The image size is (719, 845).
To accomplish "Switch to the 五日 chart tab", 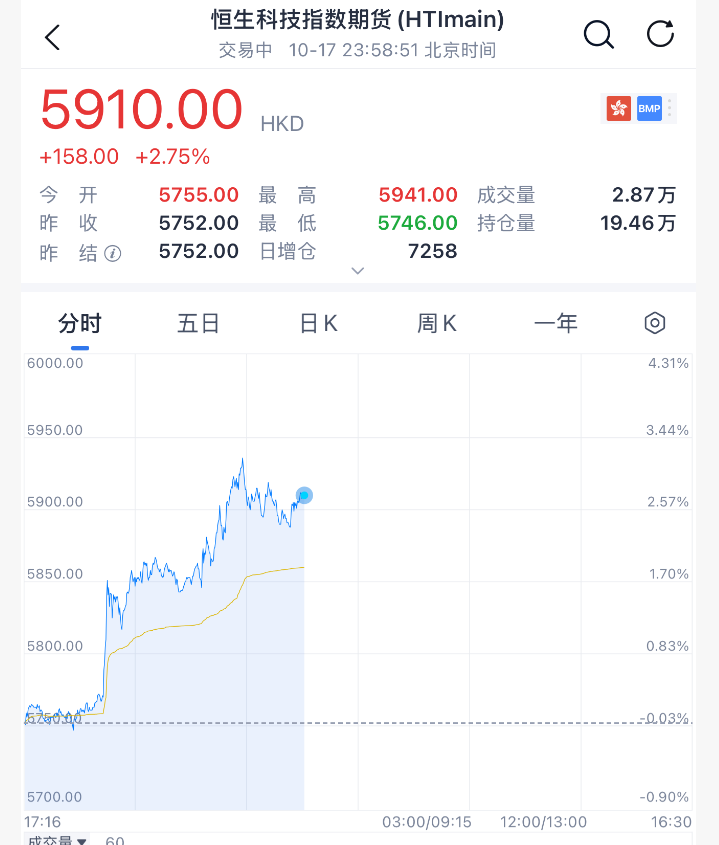I will [198, 323].
